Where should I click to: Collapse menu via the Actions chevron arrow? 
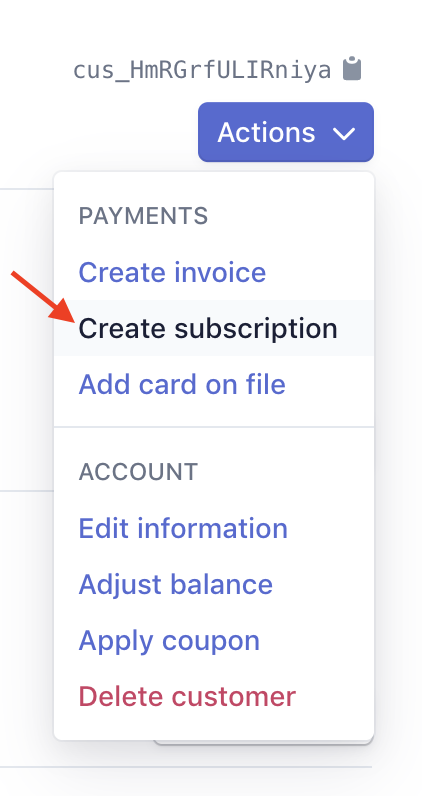[344, 134]
